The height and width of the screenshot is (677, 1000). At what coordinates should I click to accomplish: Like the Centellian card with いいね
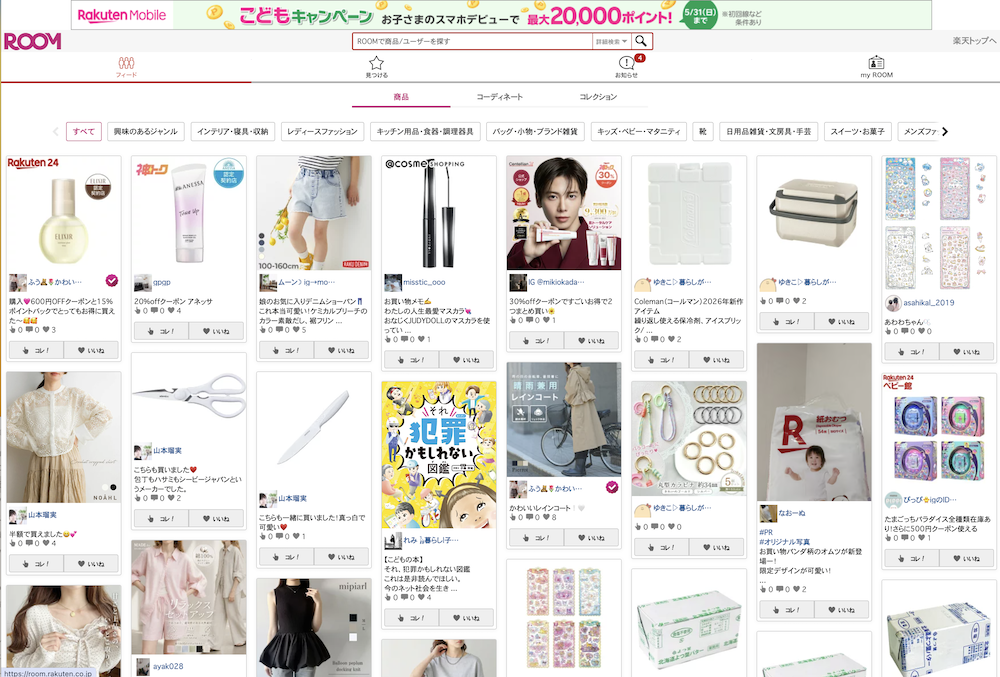click(591, 340)
